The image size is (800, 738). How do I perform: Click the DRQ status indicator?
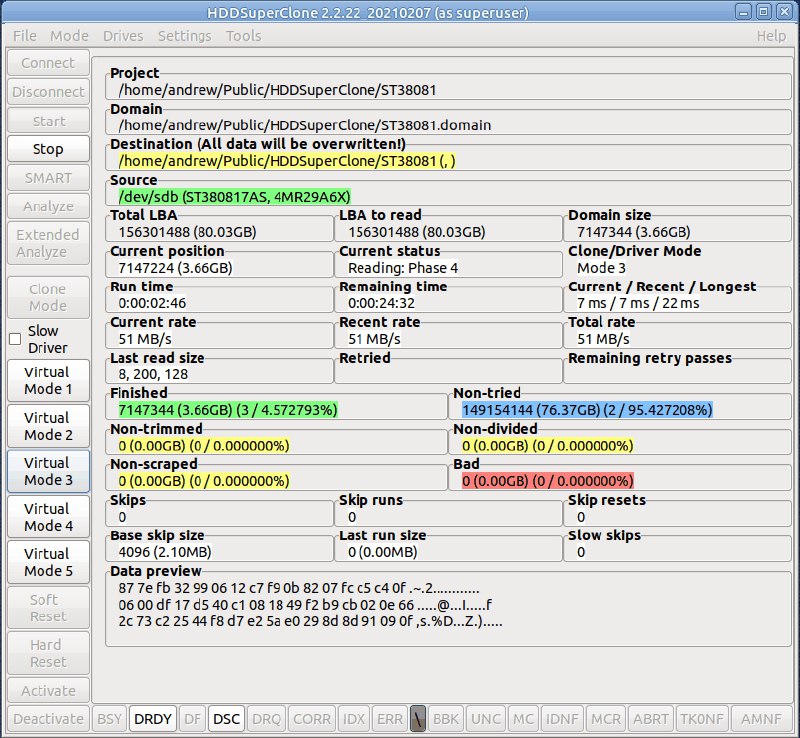266,719
